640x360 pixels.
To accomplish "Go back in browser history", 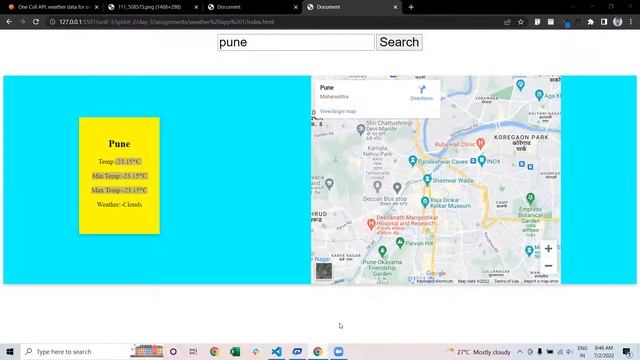I will pos(9,22).
